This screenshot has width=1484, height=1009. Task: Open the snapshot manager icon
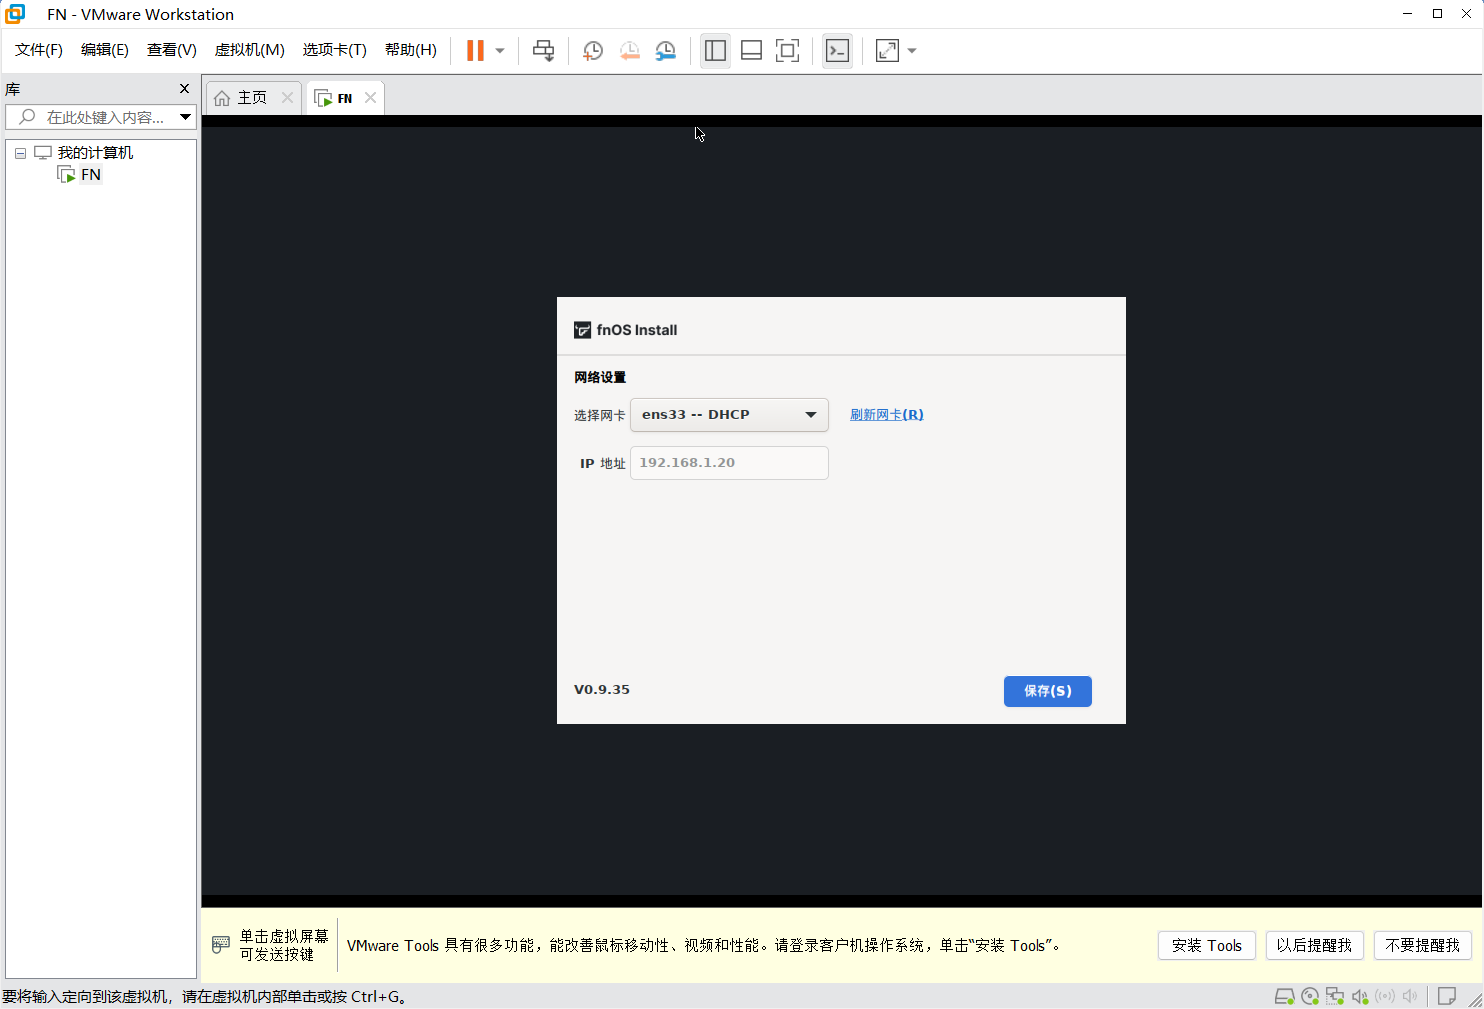point(665,51)
